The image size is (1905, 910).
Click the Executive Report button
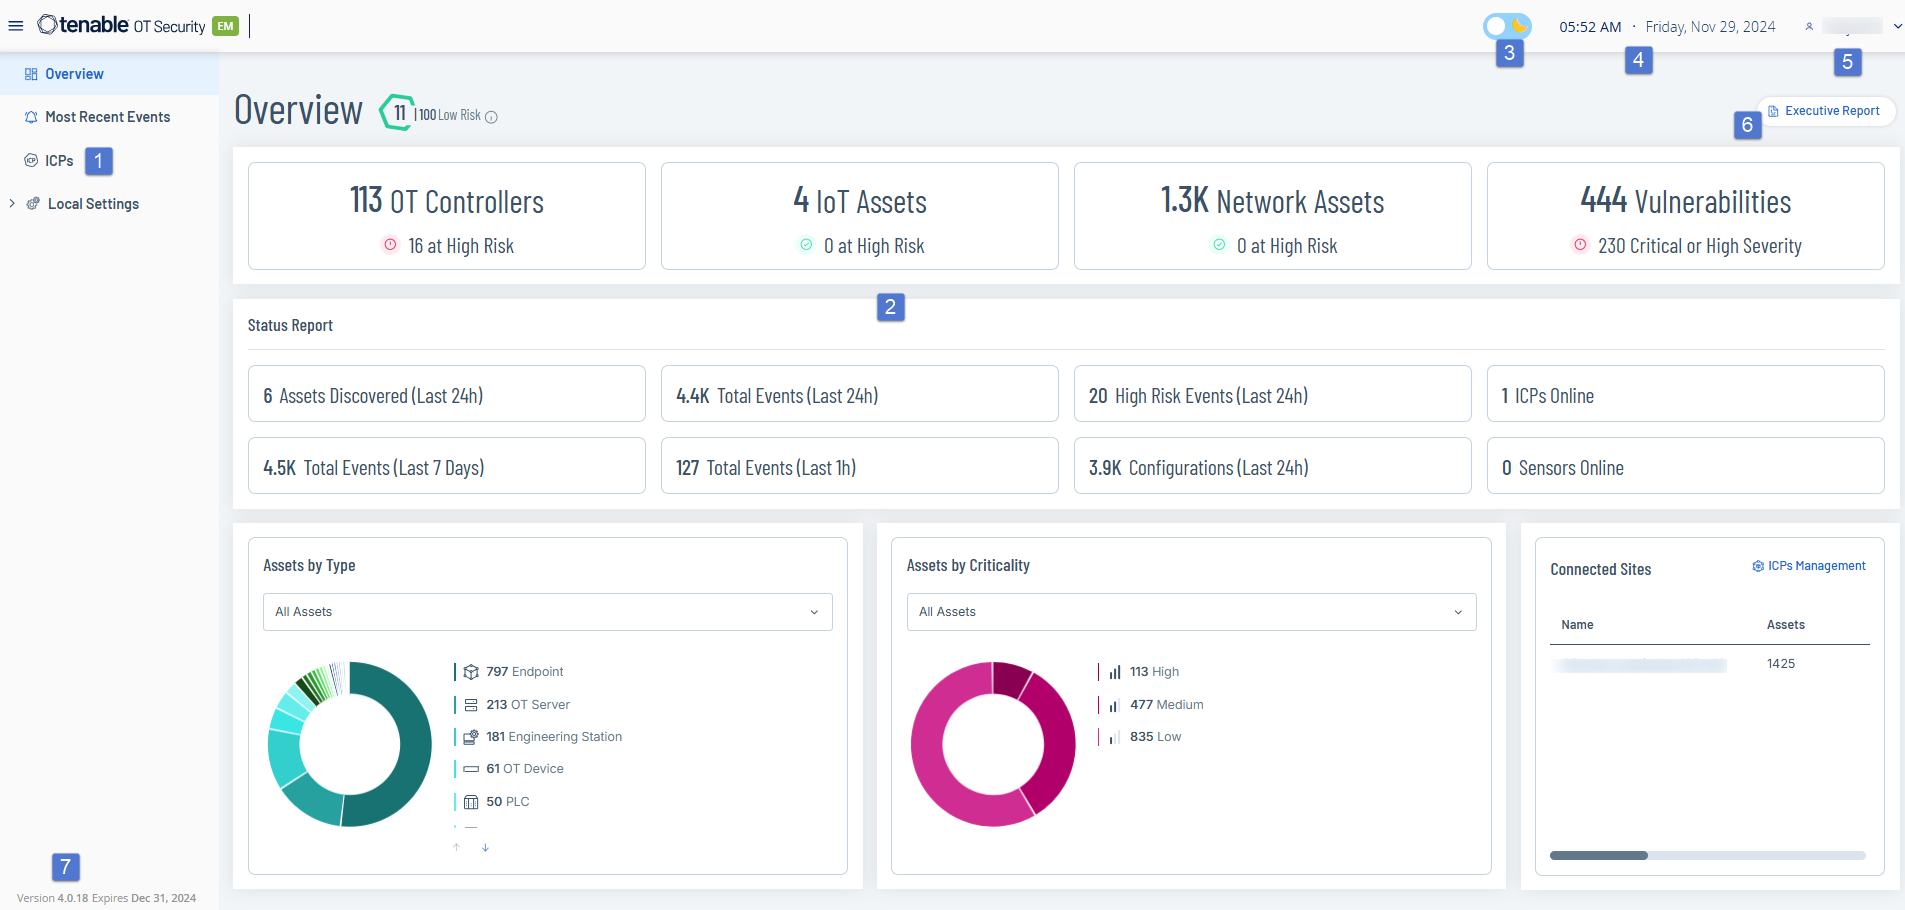point(1824,111)
